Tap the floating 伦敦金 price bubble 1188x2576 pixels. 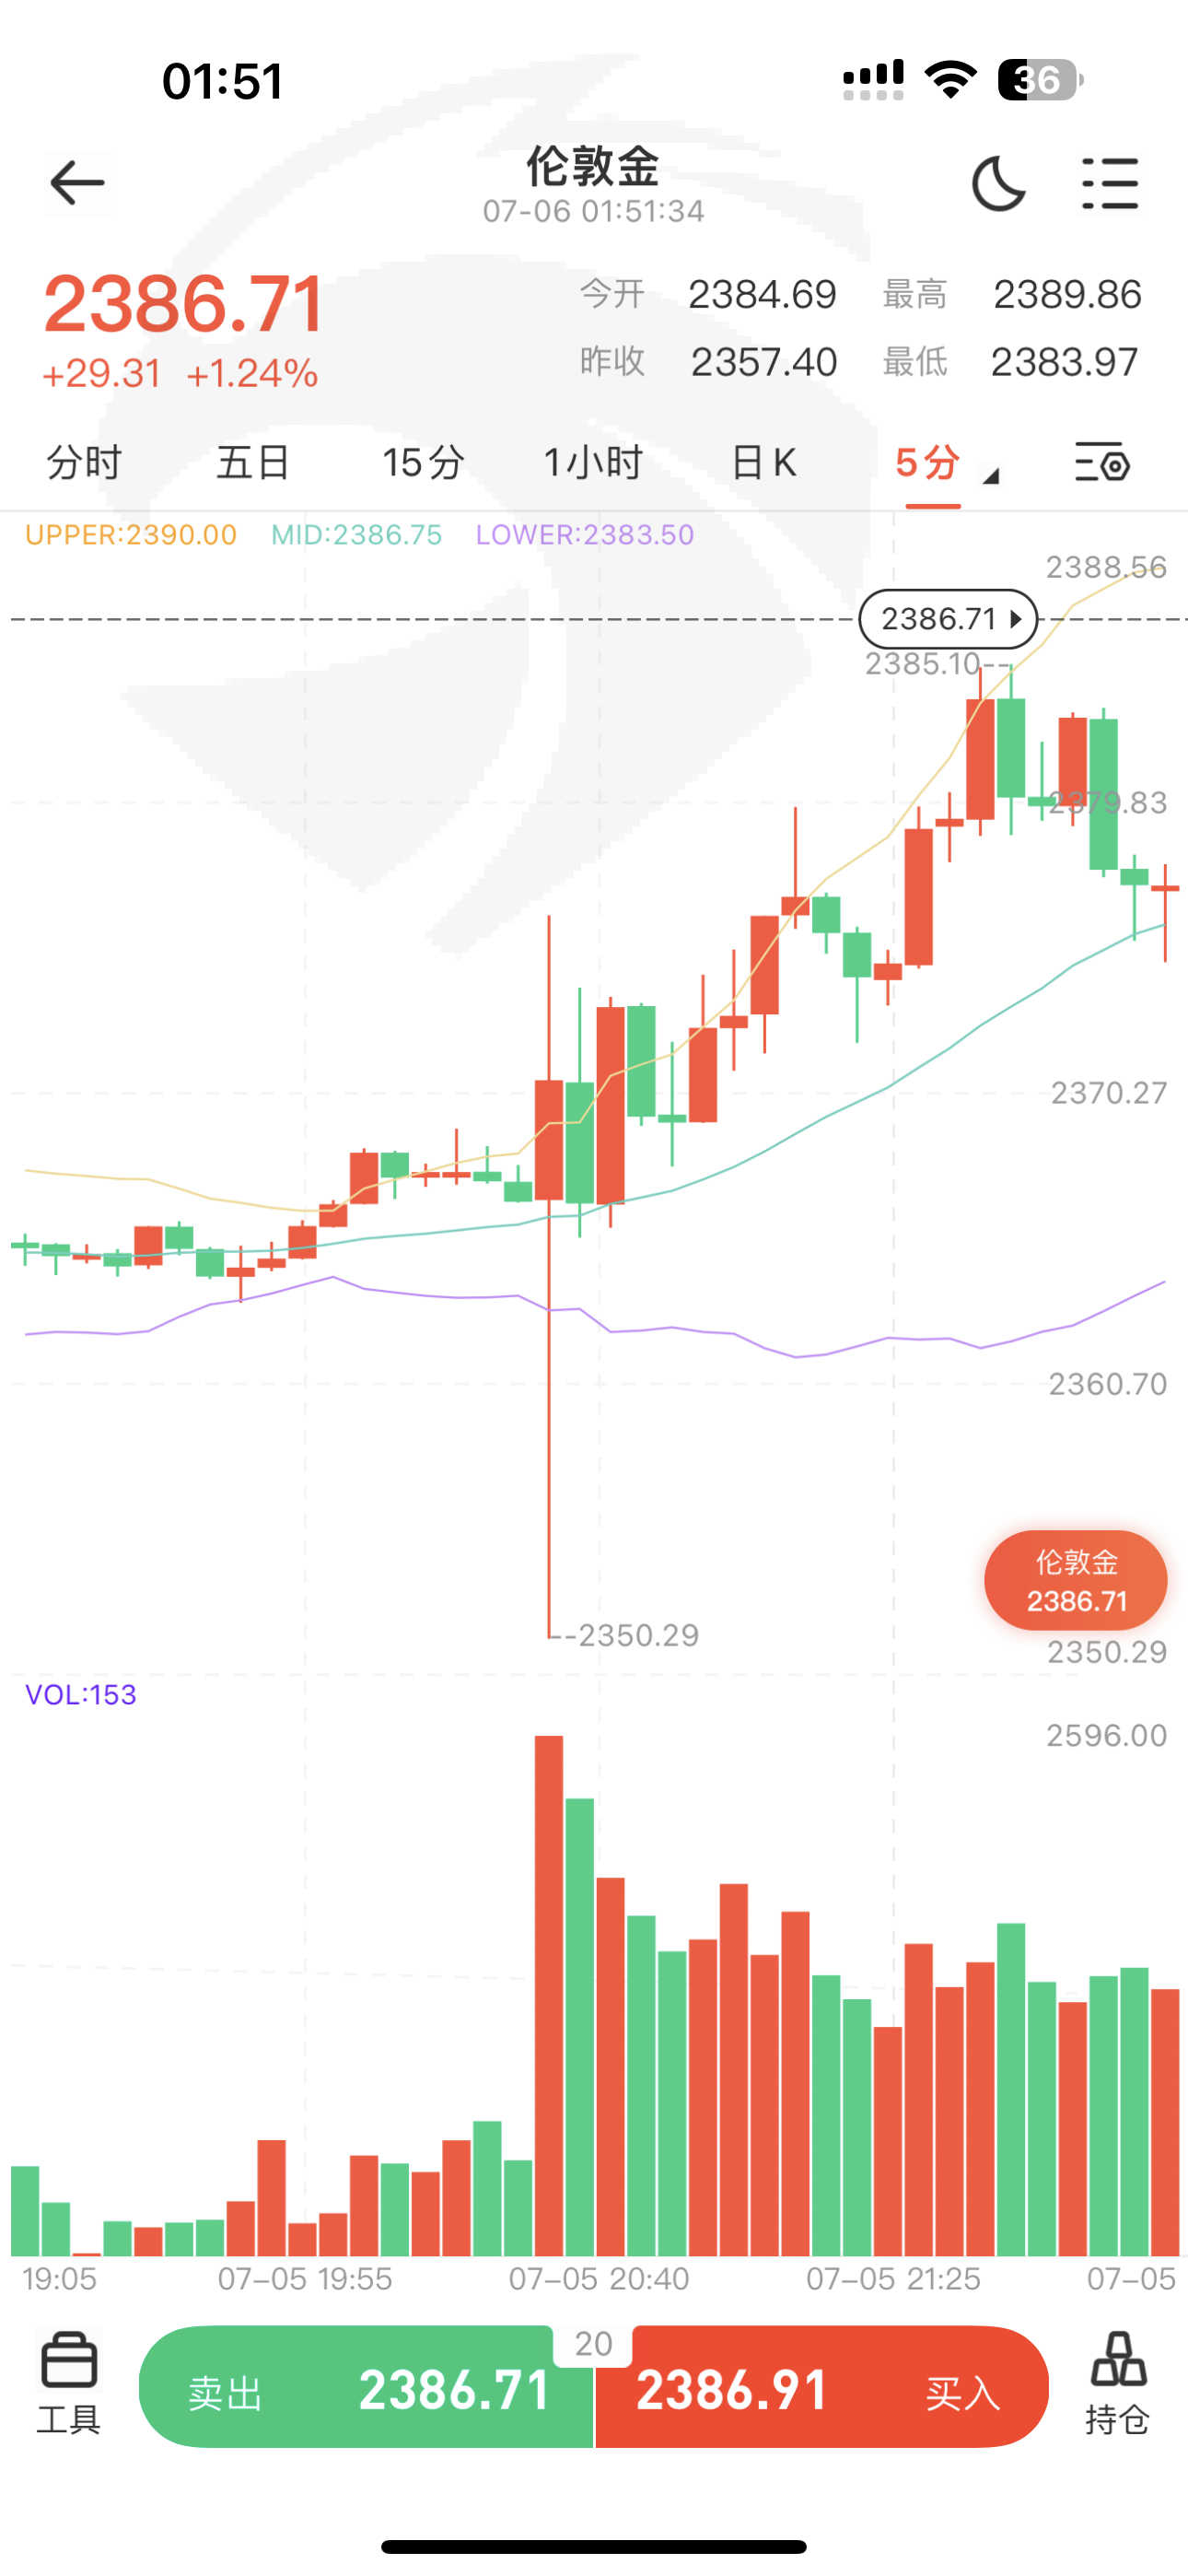pyautogui.click(x=1075, y=1581)
